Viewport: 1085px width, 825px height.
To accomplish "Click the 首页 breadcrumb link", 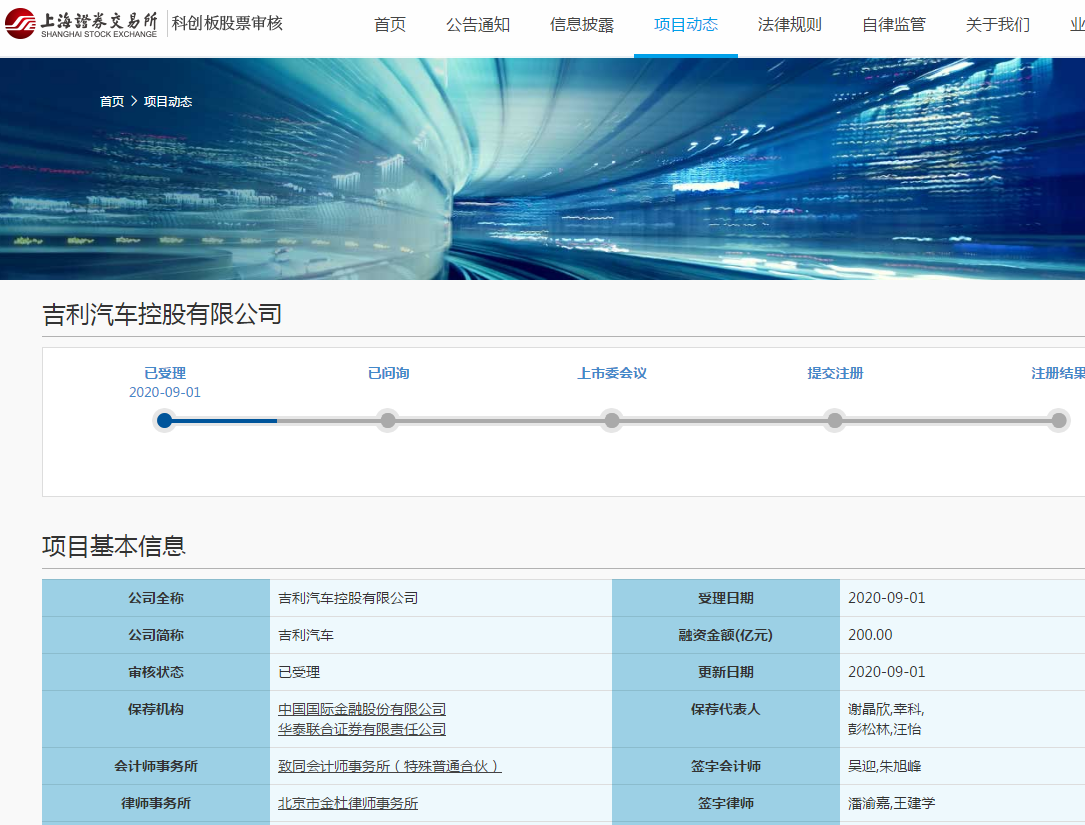I will (x=111, y=102).
